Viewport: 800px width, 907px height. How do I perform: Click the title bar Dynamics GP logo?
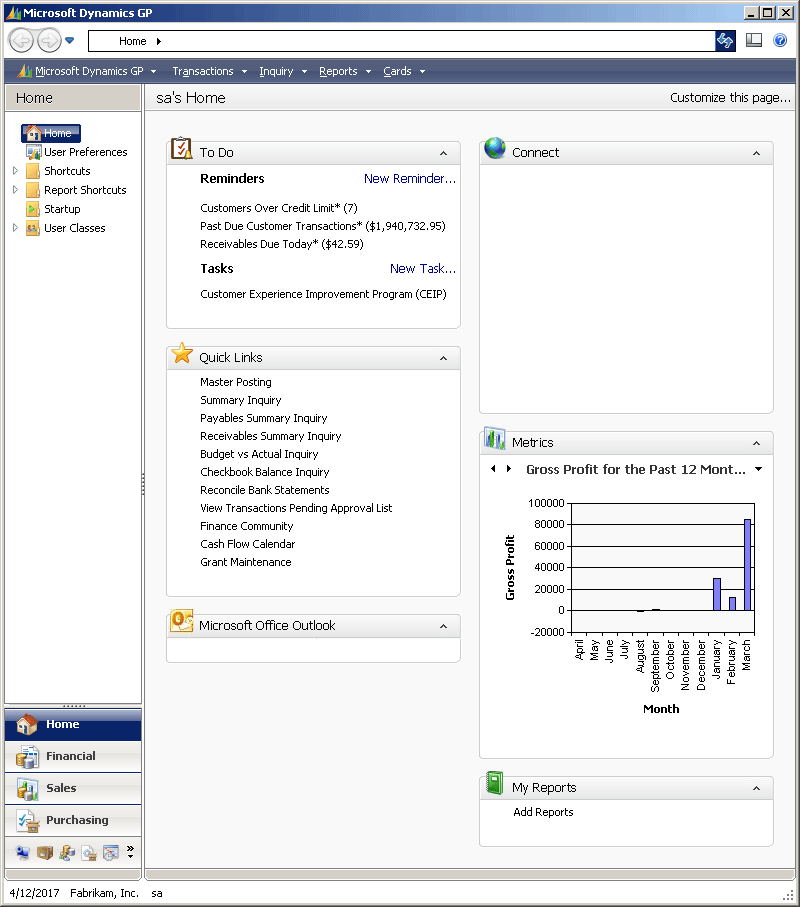click(x=13, y=13)
